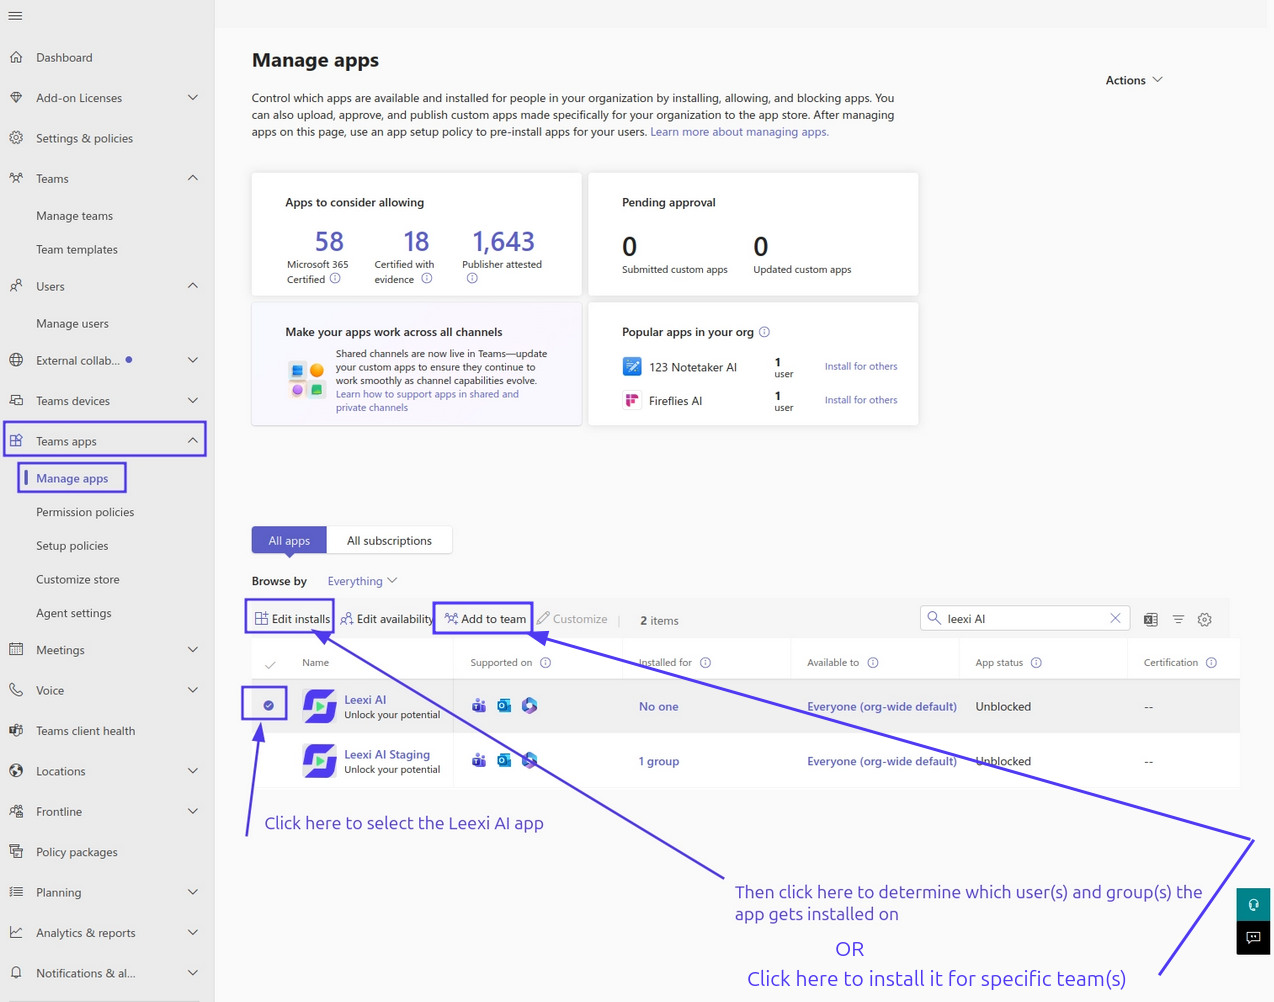Click Install for others for Fireflies AI
This screenshot has width=1274, height=1002.
click(861, 400)
